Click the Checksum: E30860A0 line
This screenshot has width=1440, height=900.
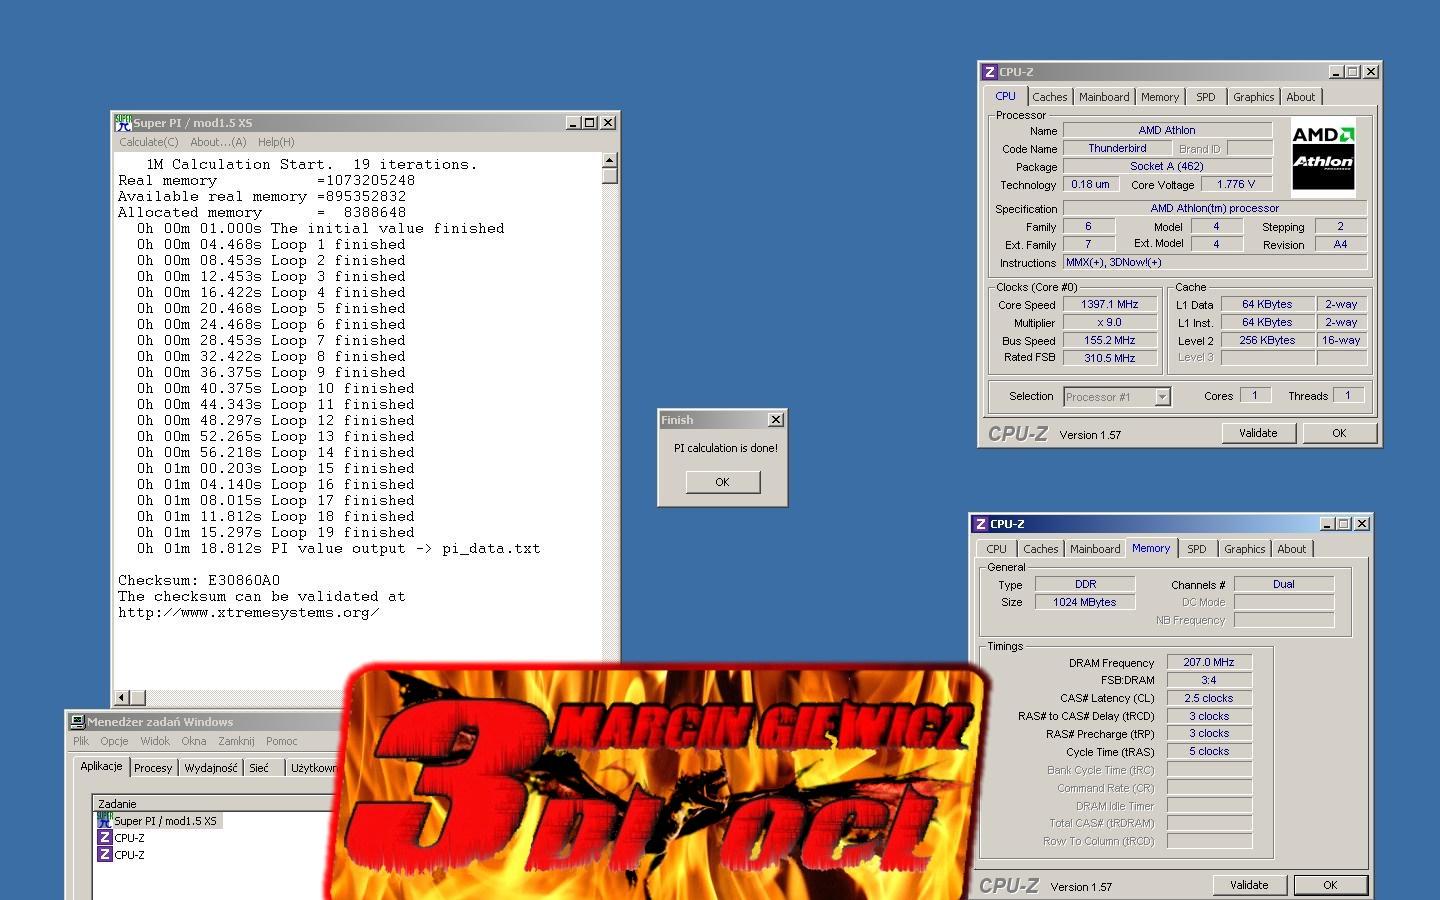(199, 580)
